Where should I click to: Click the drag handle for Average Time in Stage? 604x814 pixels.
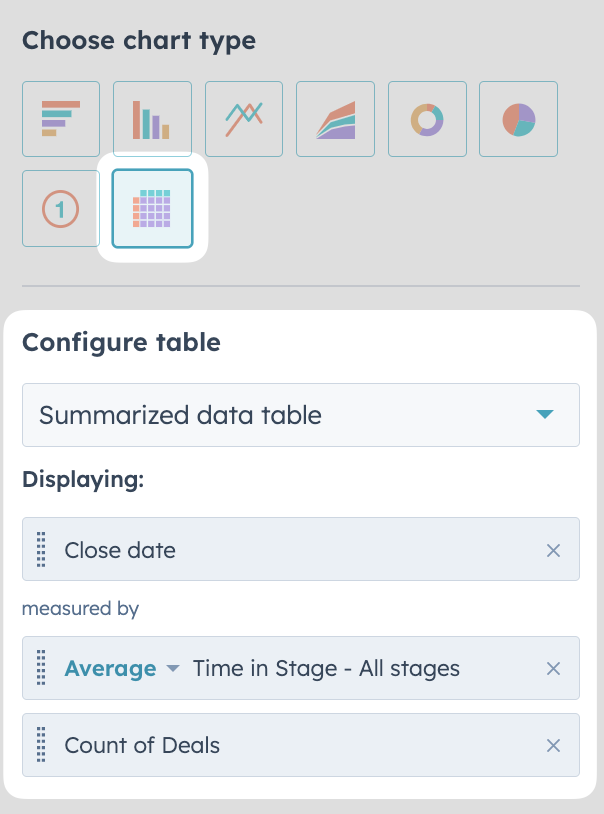pos(41,668)
